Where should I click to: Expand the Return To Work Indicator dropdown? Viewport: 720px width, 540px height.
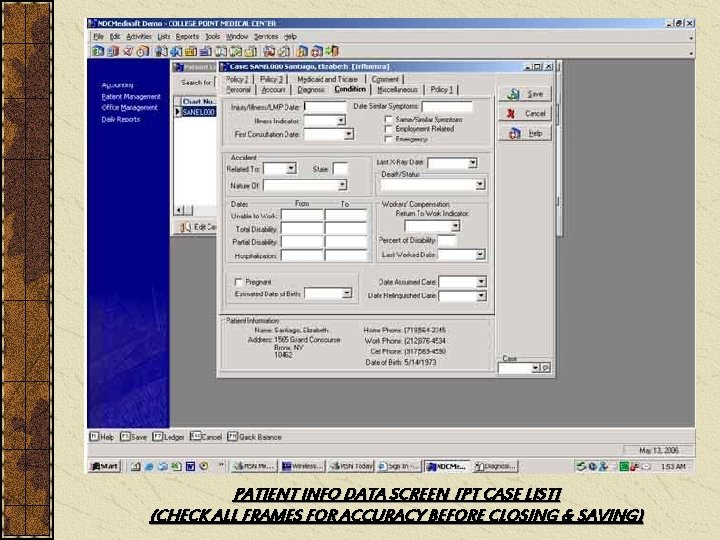[455, 226]
